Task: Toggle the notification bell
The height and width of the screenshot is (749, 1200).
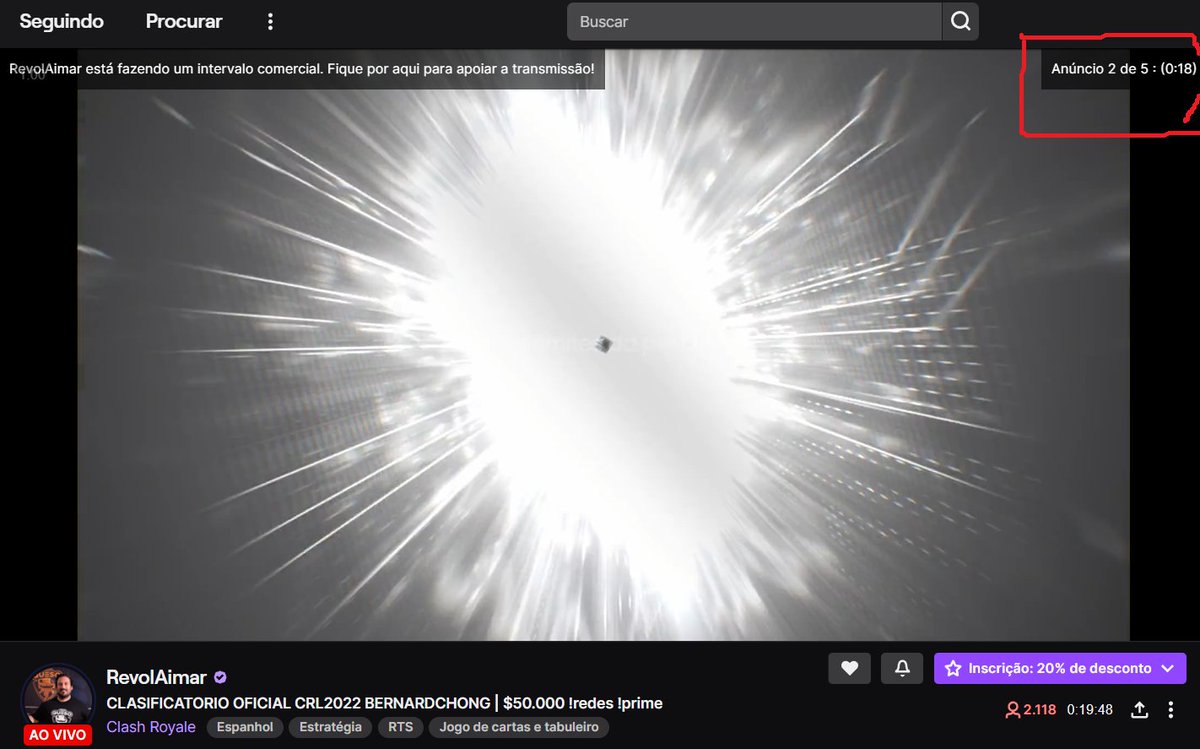Action: [x=902, y=668]
